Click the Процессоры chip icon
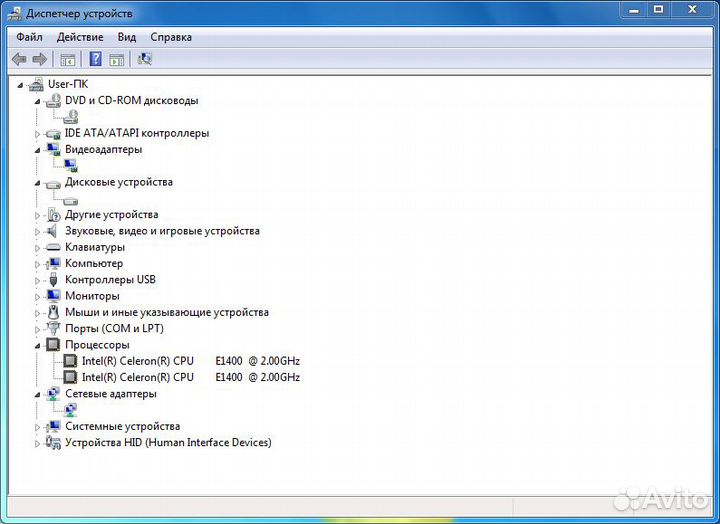 pyautogui.click(x=53, y=344)
